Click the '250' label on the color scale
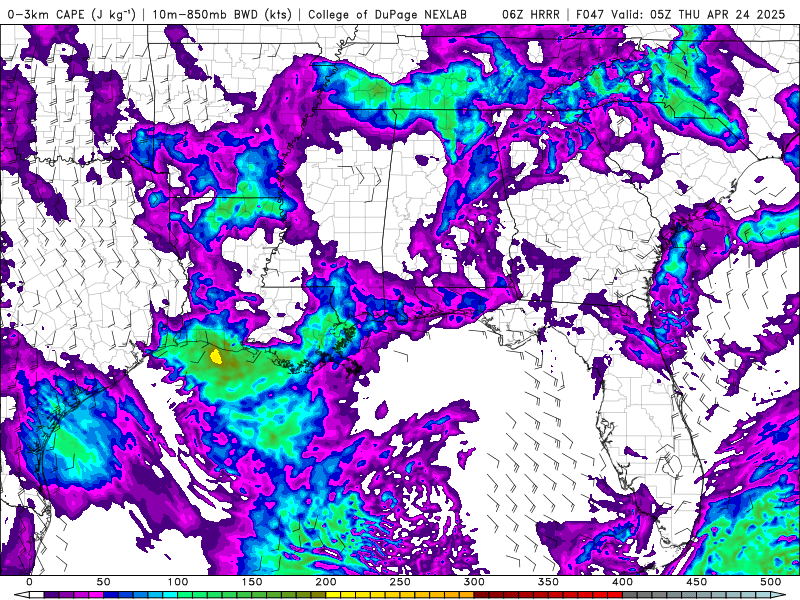800x600 pixels. point(400,582)
